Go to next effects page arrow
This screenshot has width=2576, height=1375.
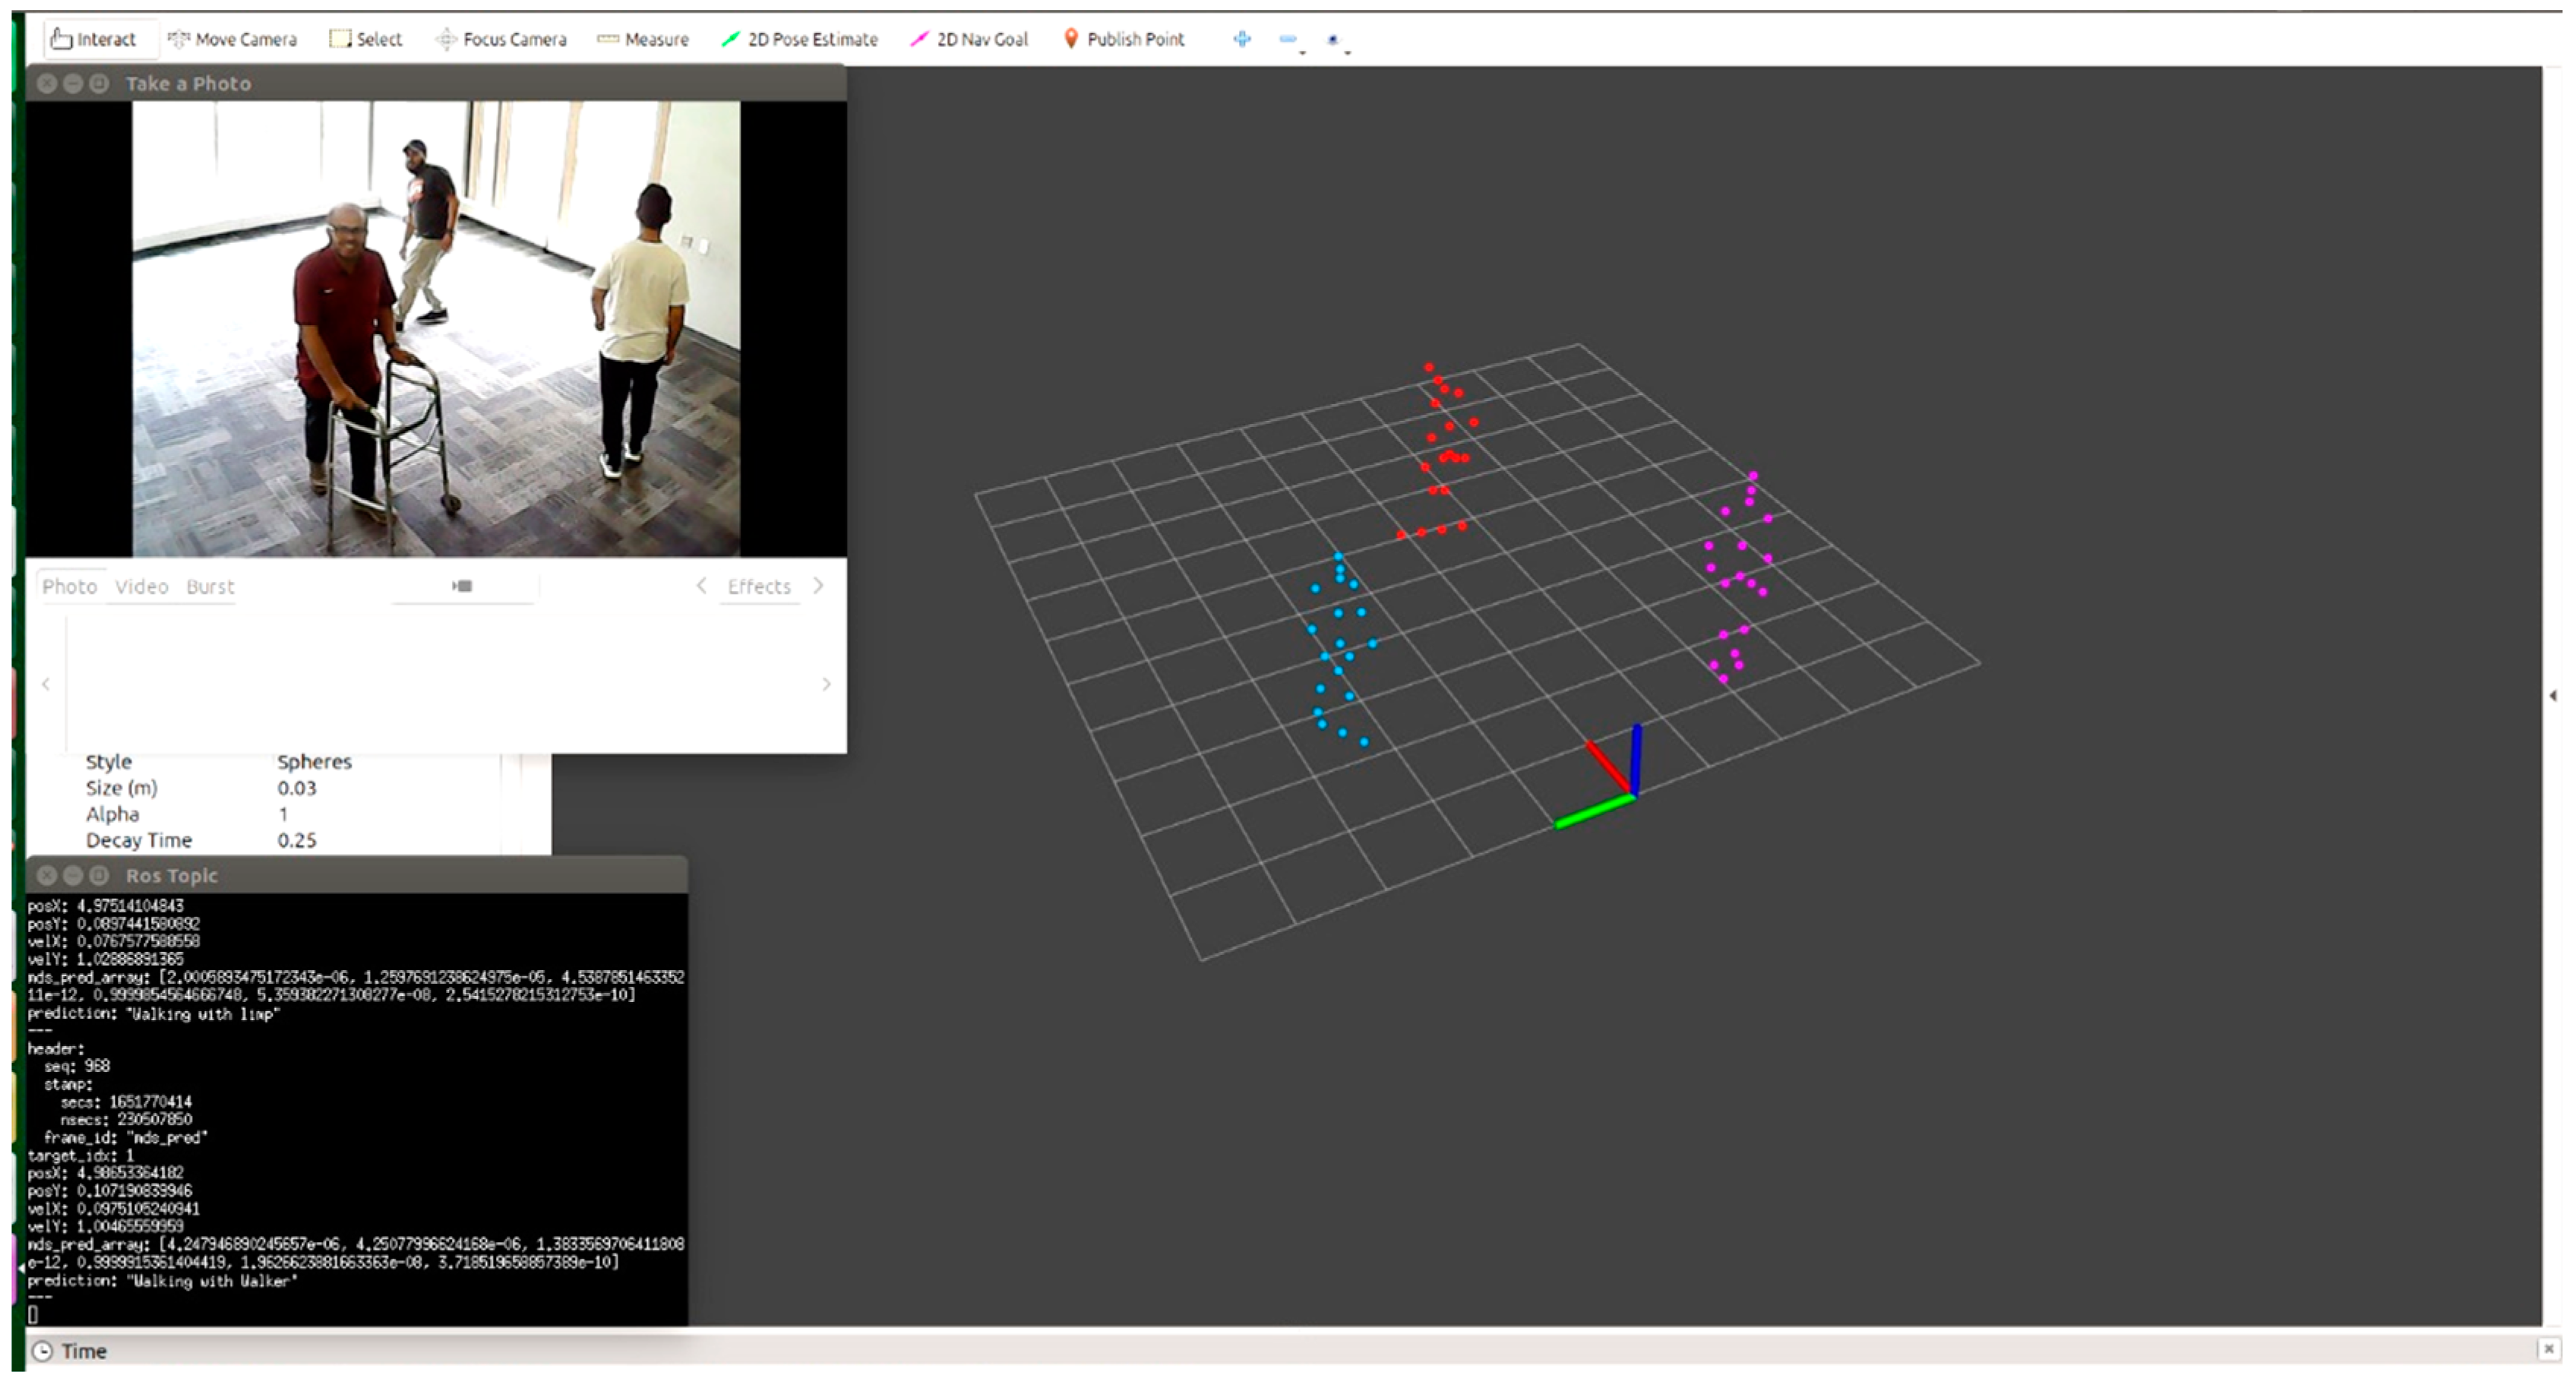click(x=819, y=586)
